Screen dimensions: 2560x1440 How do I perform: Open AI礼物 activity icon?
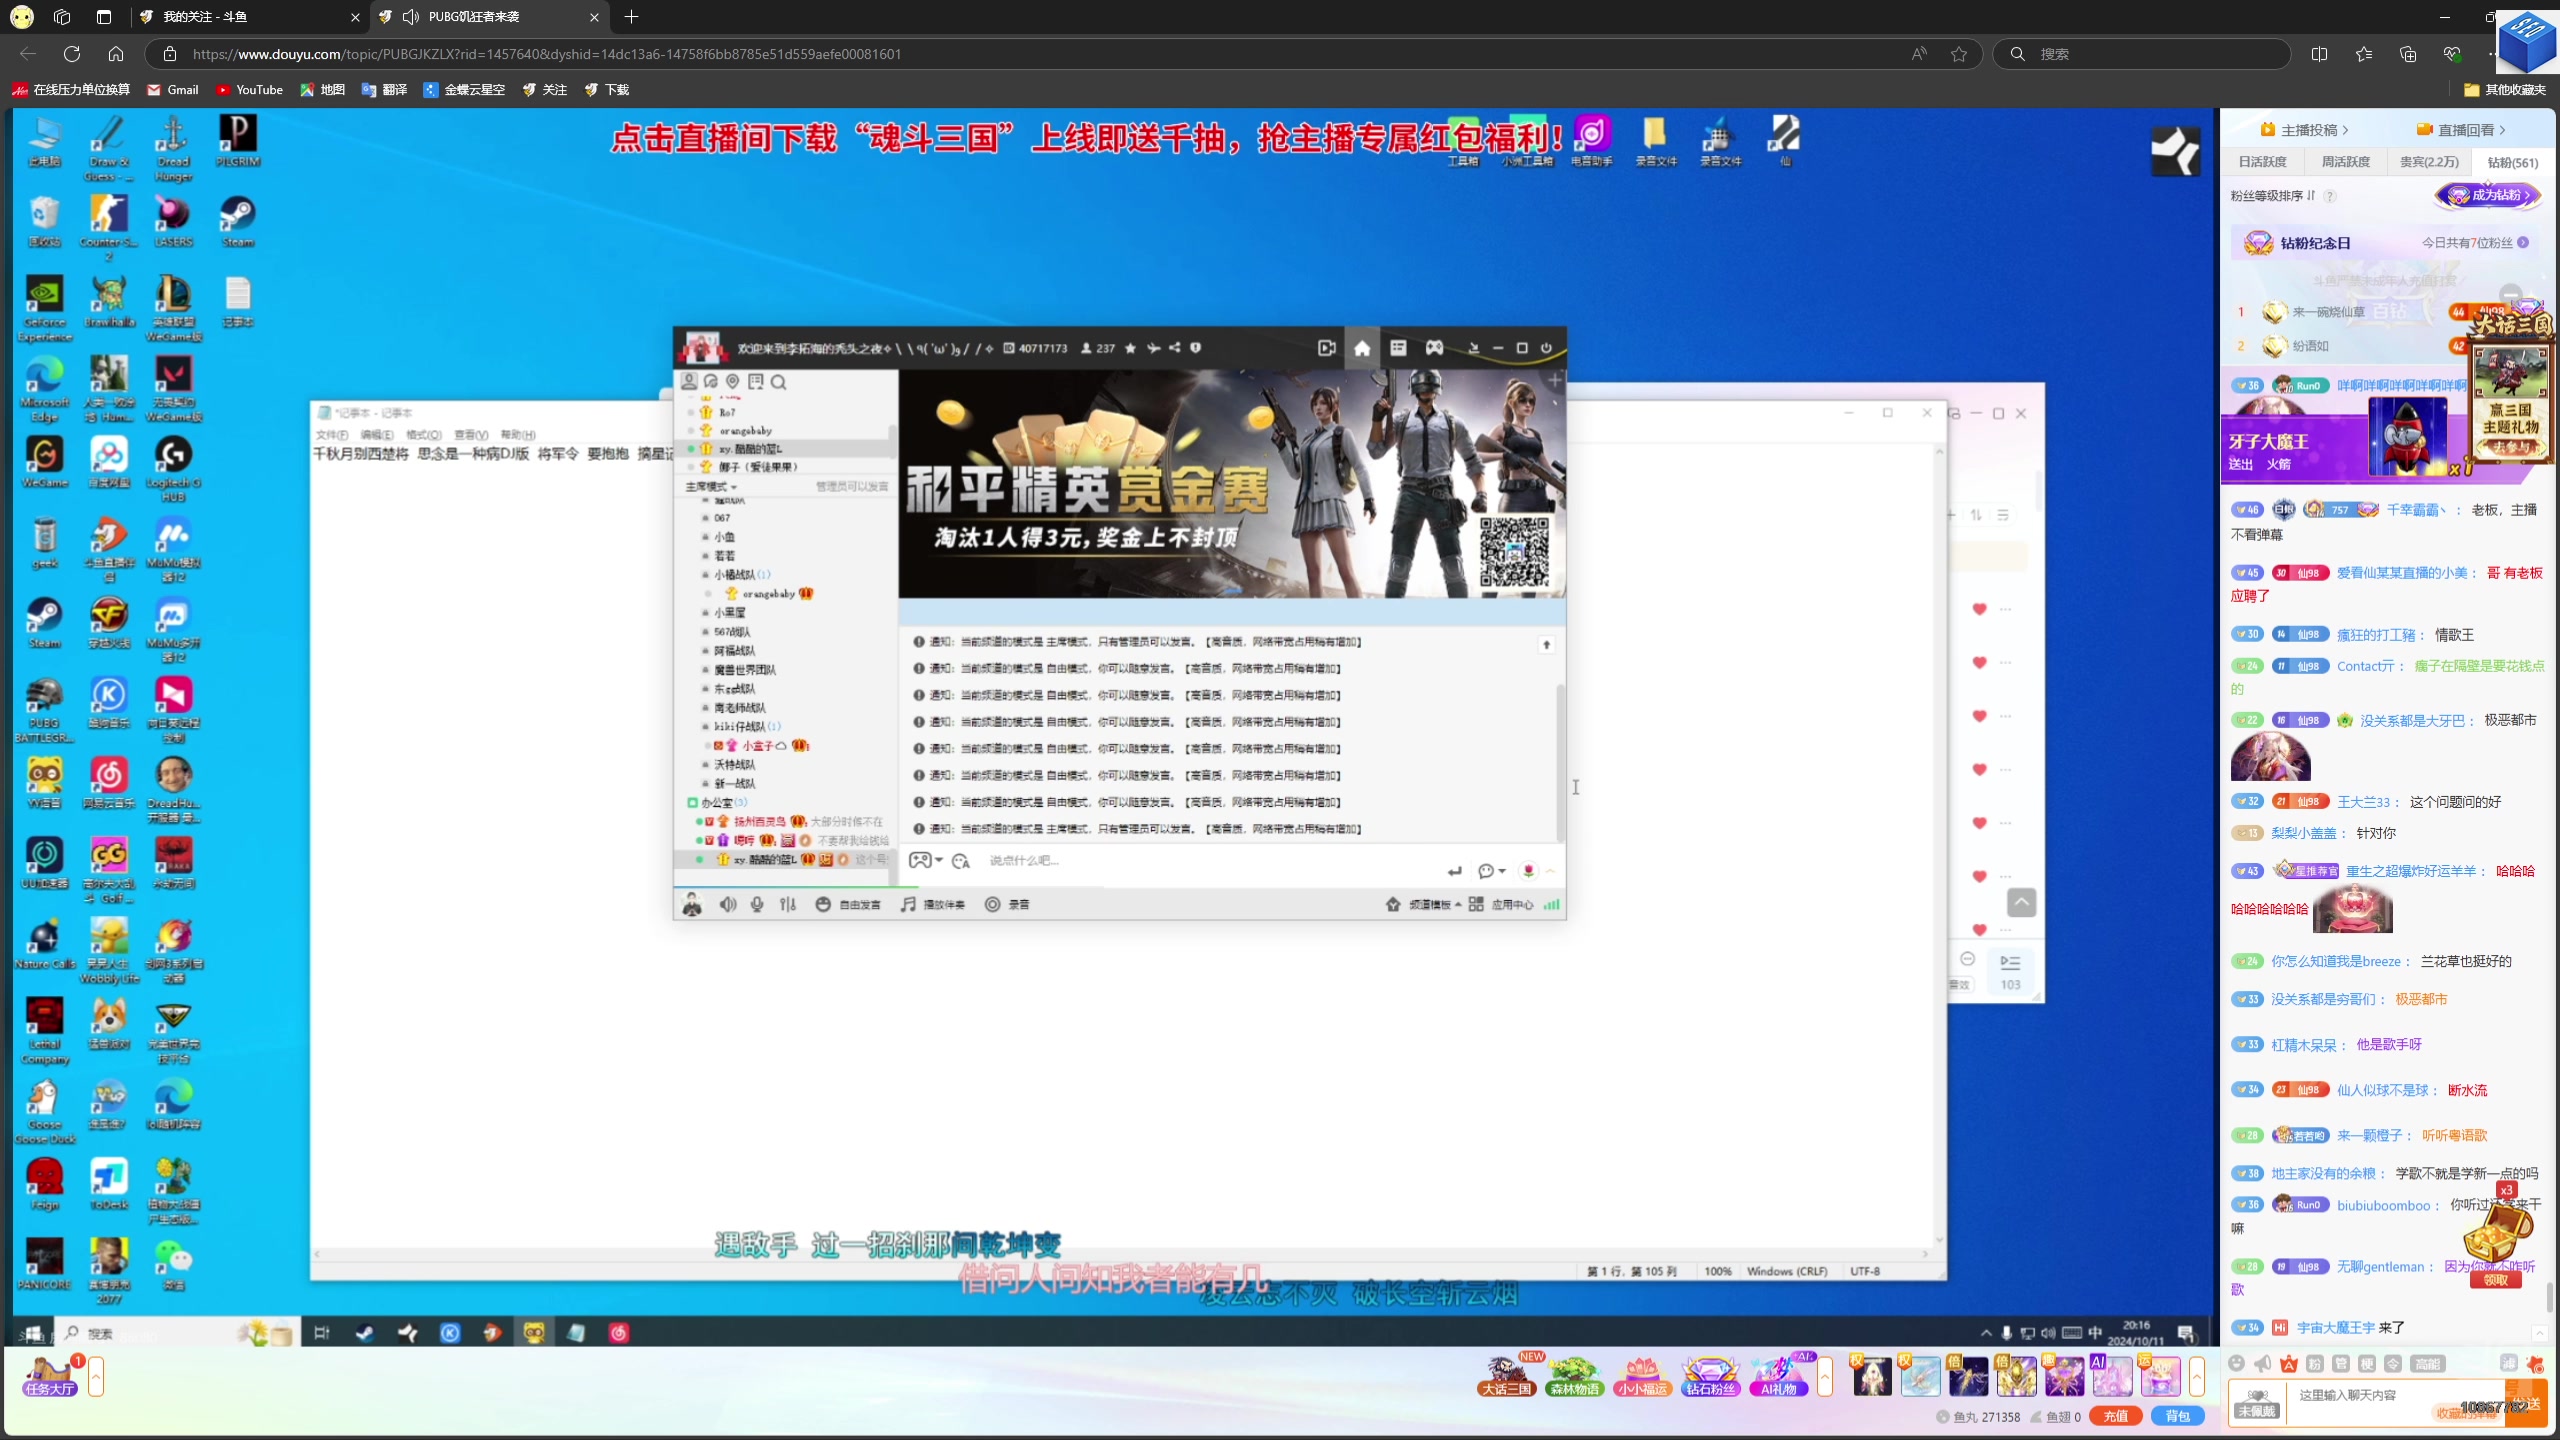[x=1779, y=1376]
